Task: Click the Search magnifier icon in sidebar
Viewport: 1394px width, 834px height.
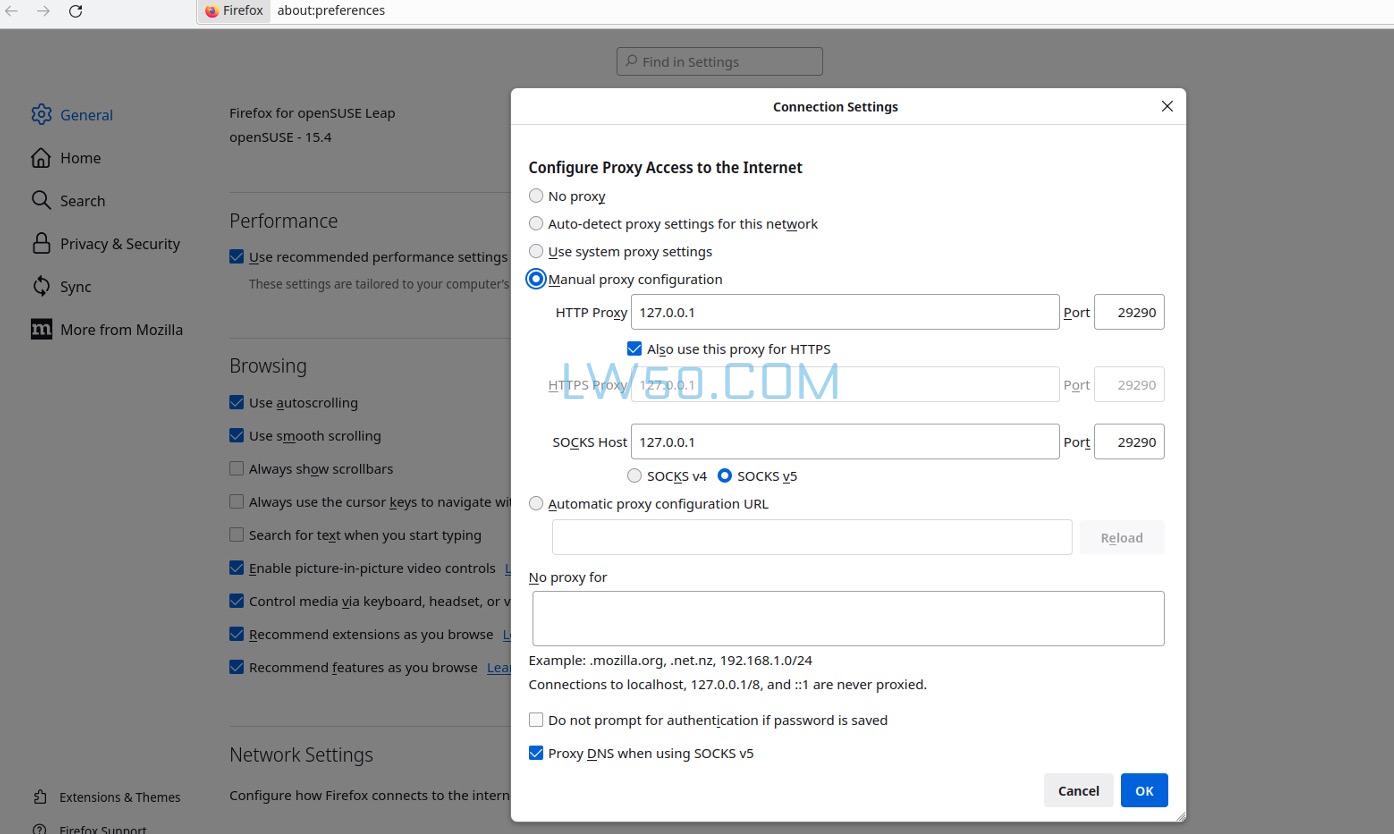Action: tap(41, 201)
